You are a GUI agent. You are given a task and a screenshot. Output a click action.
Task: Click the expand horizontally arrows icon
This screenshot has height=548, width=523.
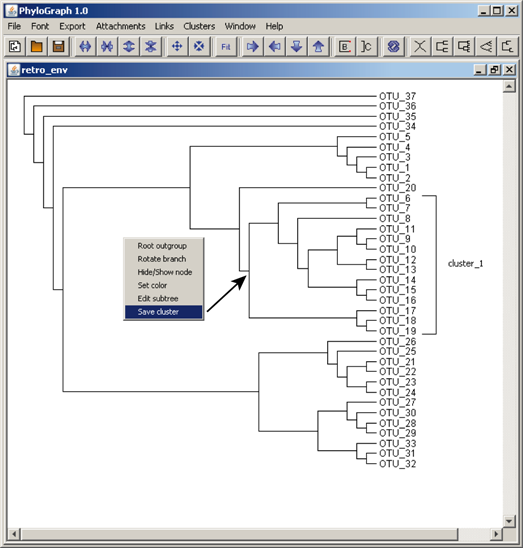pyautogui.click(x=85, y=46)
